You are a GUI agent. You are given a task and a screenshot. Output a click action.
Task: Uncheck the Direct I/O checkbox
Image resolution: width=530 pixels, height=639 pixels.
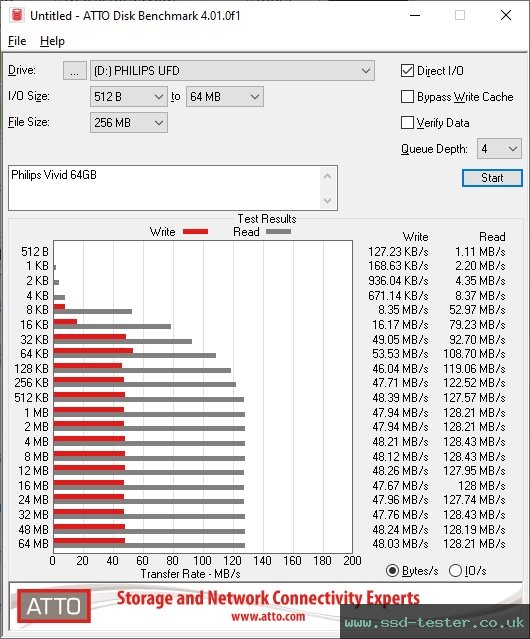[407, 71]
